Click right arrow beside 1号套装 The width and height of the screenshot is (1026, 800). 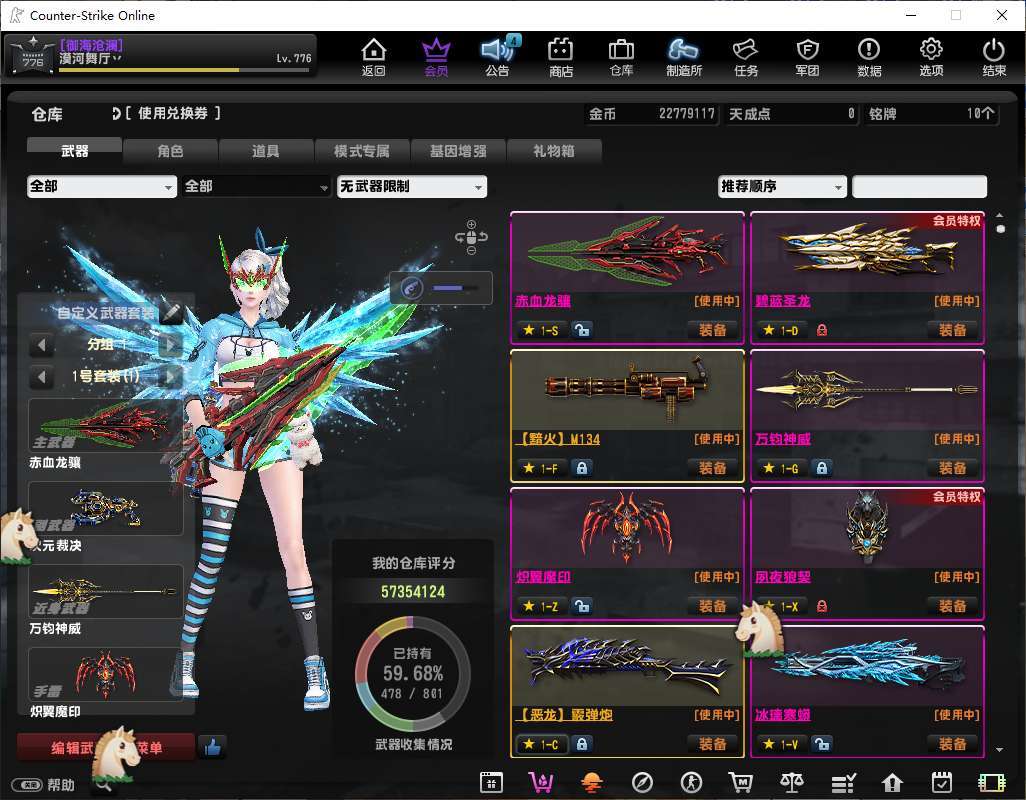[x=170, y=375]
